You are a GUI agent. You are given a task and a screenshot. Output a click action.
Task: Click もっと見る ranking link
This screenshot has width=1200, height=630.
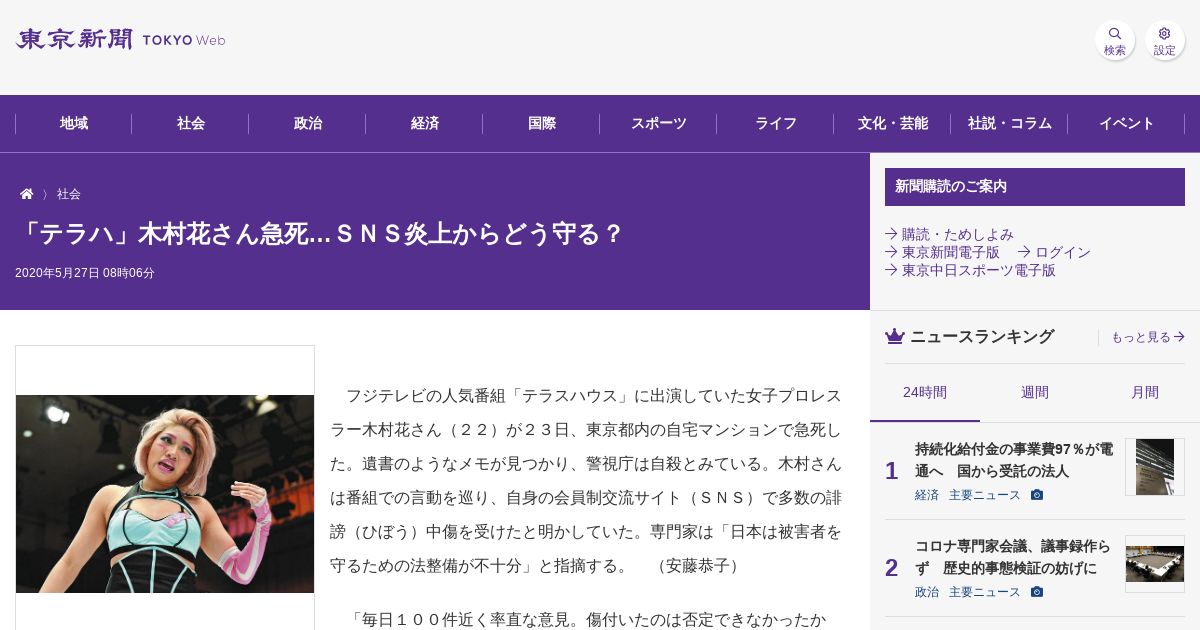(x=1148, y=338)
